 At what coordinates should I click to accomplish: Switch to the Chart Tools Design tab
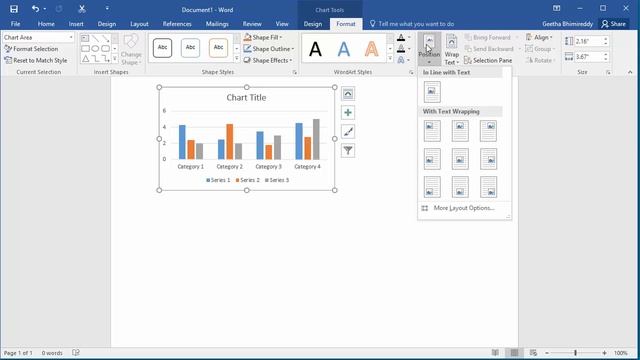point(313,24)
